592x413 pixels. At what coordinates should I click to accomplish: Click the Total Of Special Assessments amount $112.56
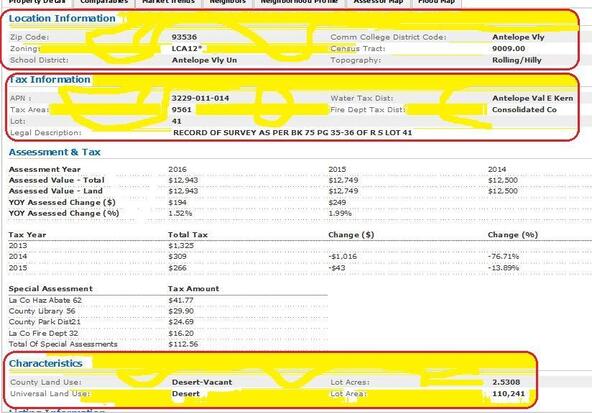pyautogui.click(x=183, y=344)
